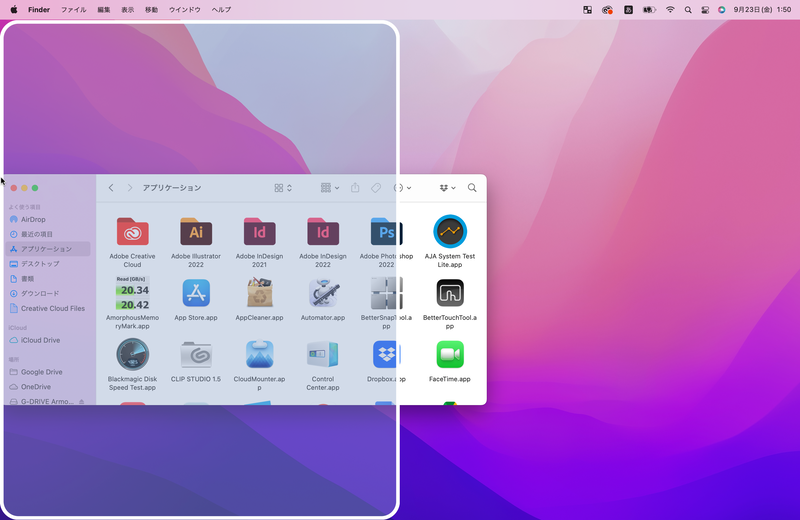Select BetterTouchTool.app icon

[450, 293]
